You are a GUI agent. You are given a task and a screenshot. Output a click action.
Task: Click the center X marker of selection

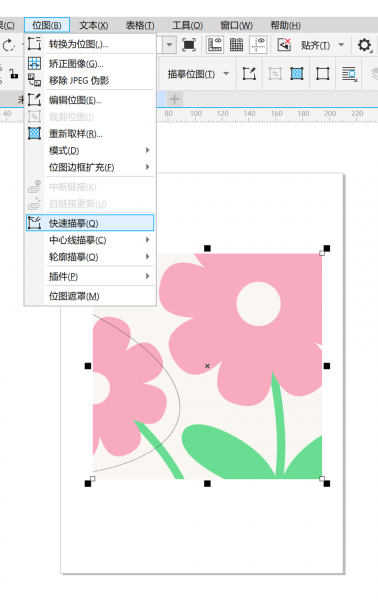pyautogui.click(x=207, y=366)
